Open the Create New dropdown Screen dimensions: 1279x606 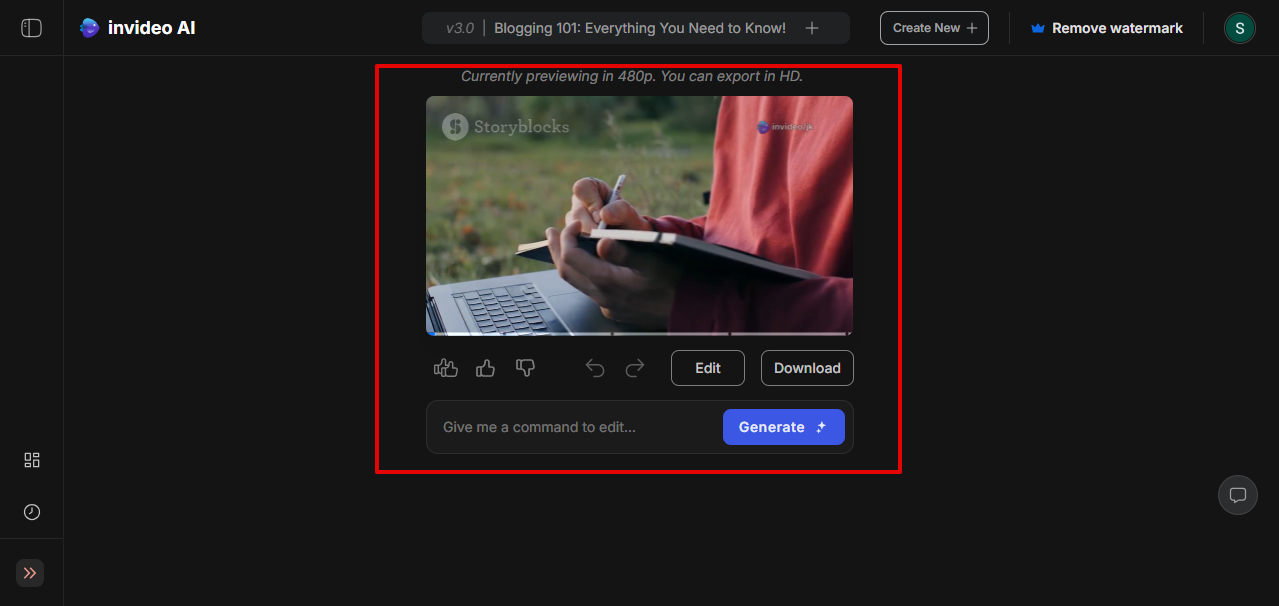coord(933,27)
